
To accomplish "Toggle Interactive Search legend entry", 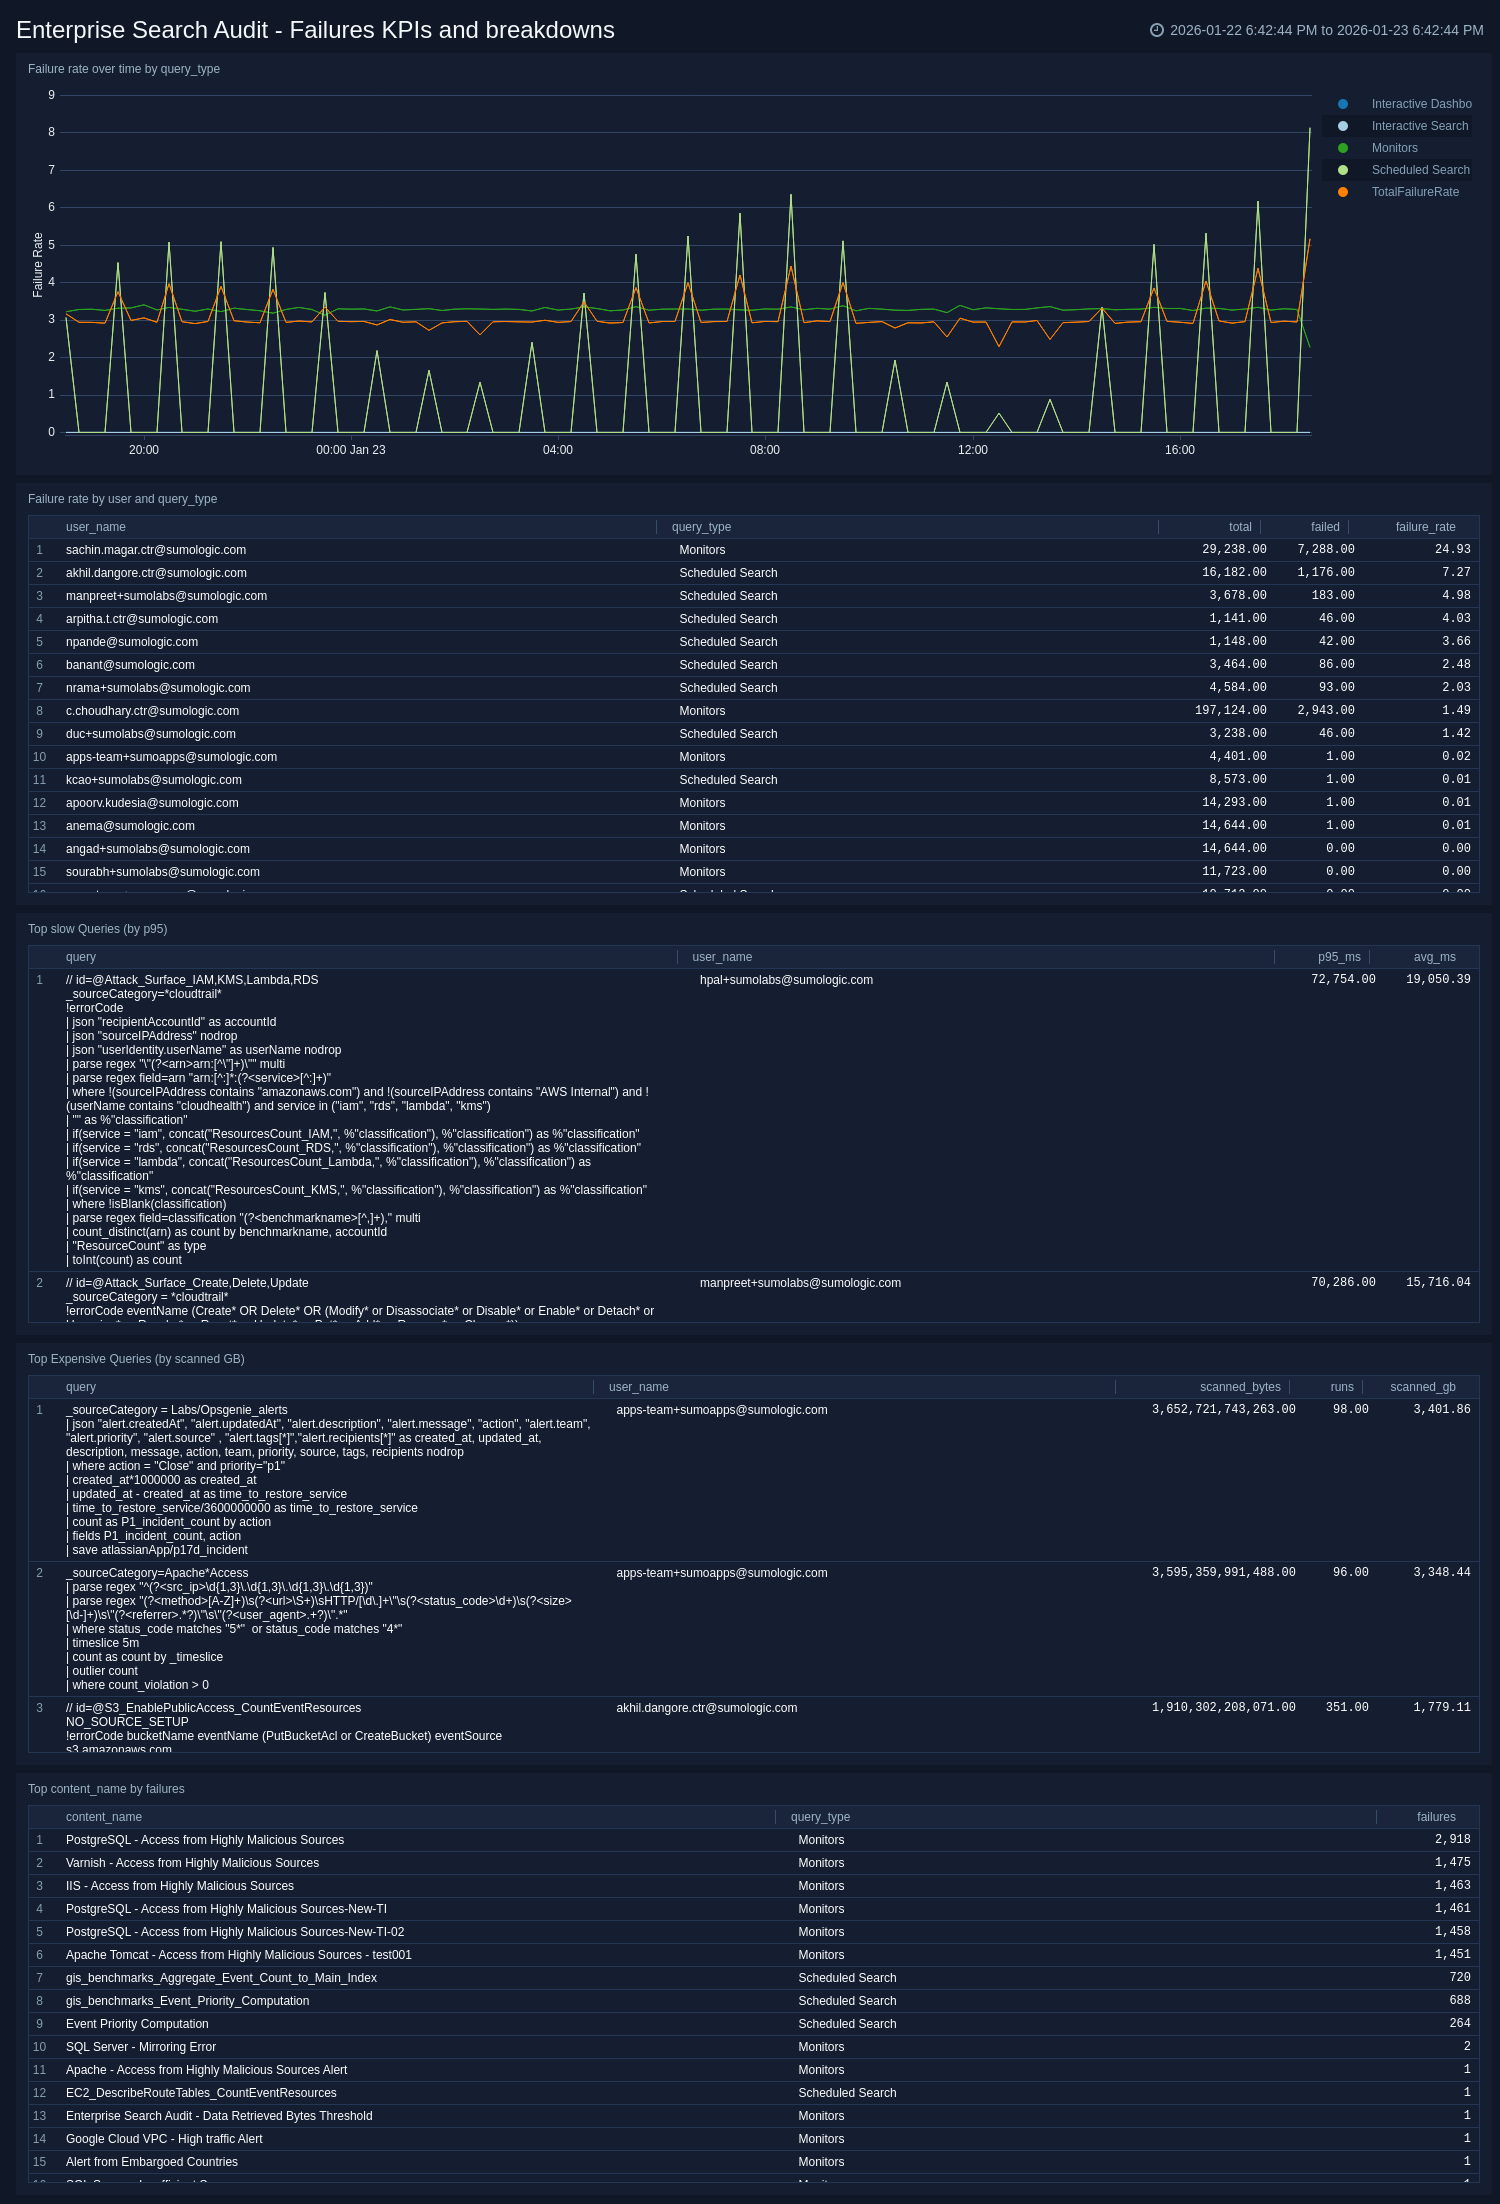I will pyautogui.click(x=1419, y=126).
